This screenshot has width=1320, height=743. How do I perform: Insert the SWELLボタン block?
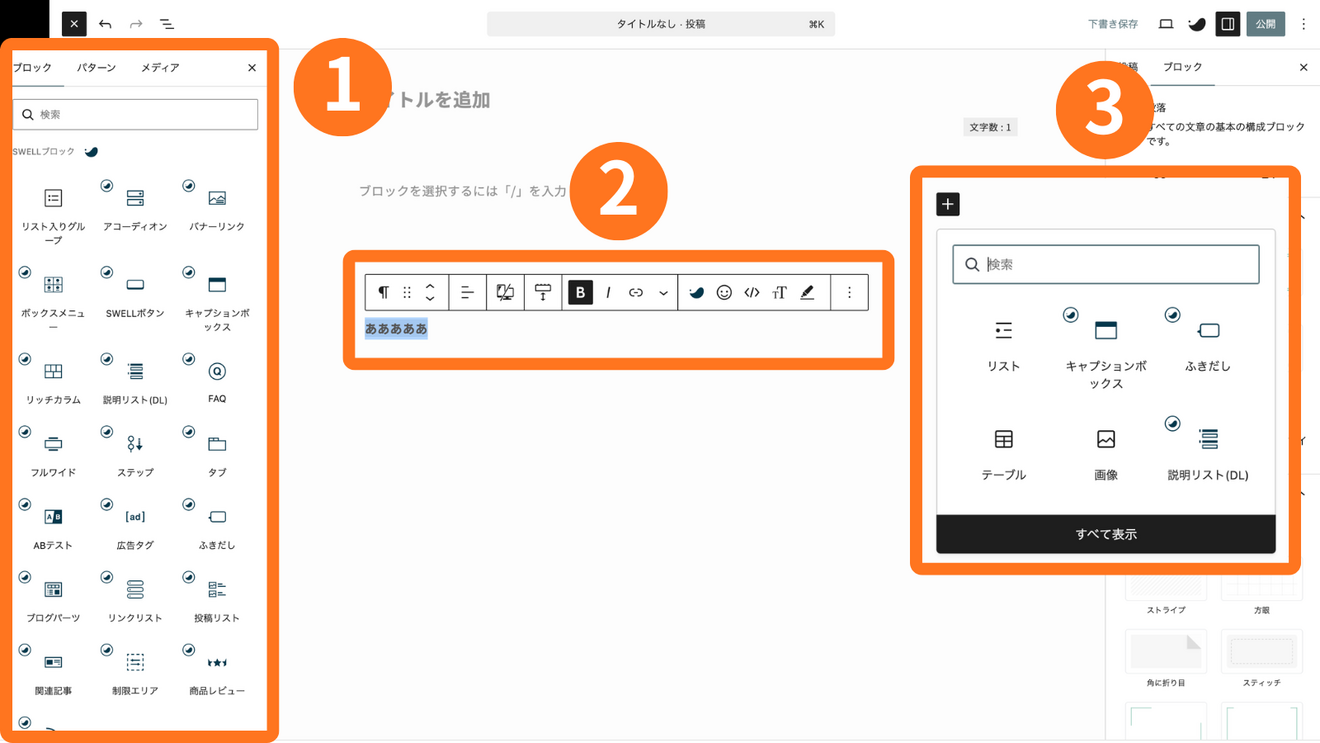(x=135, y=294)
